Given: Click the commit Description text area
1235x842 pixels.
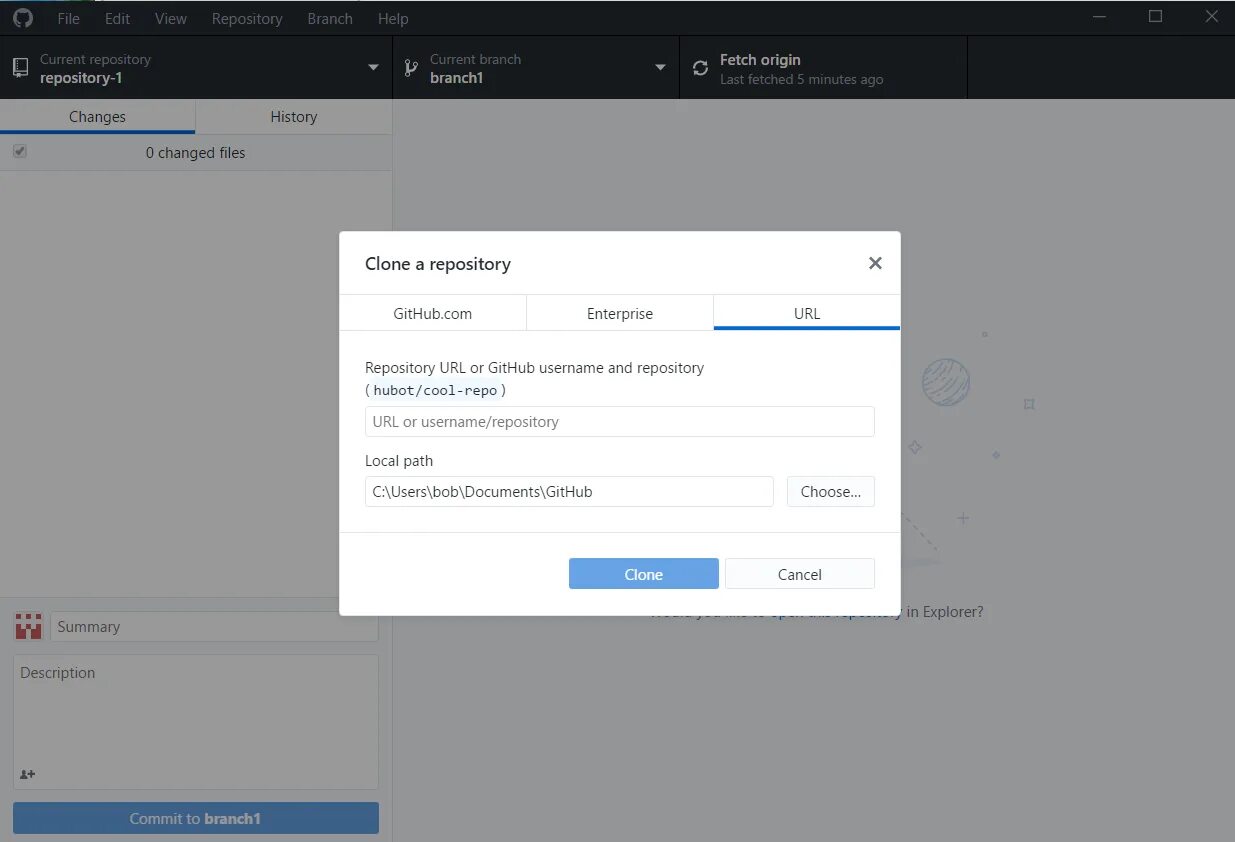Looking at the screenshot, I should [x=196, y=721].
